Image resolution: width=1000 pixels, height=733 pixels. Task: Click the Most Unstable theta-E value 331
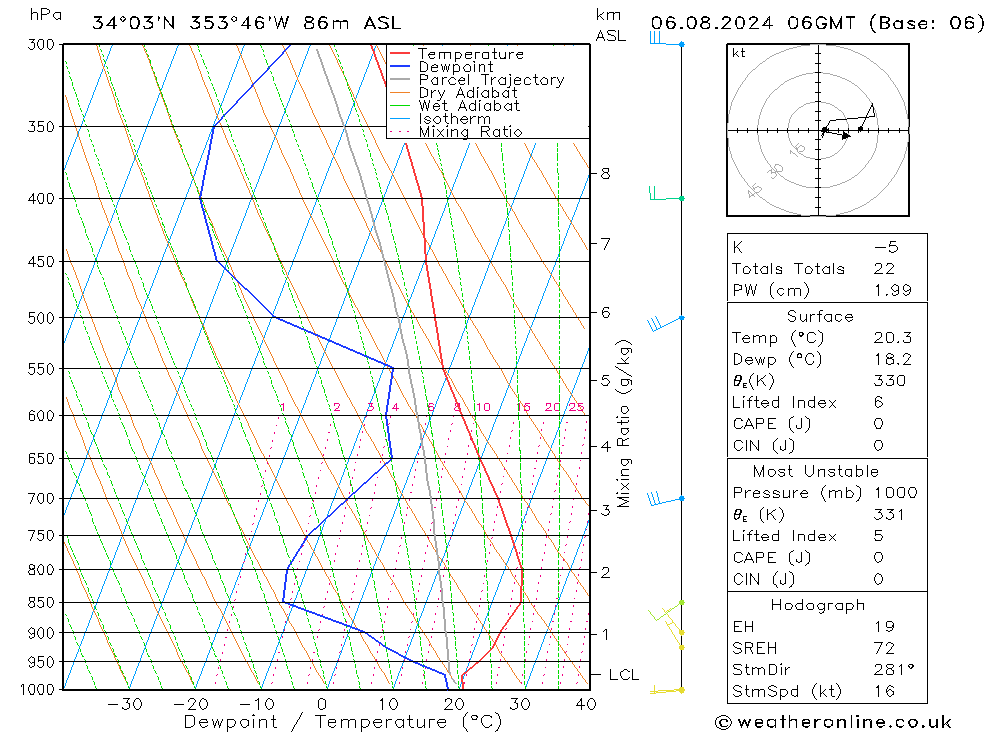point(889,514)
